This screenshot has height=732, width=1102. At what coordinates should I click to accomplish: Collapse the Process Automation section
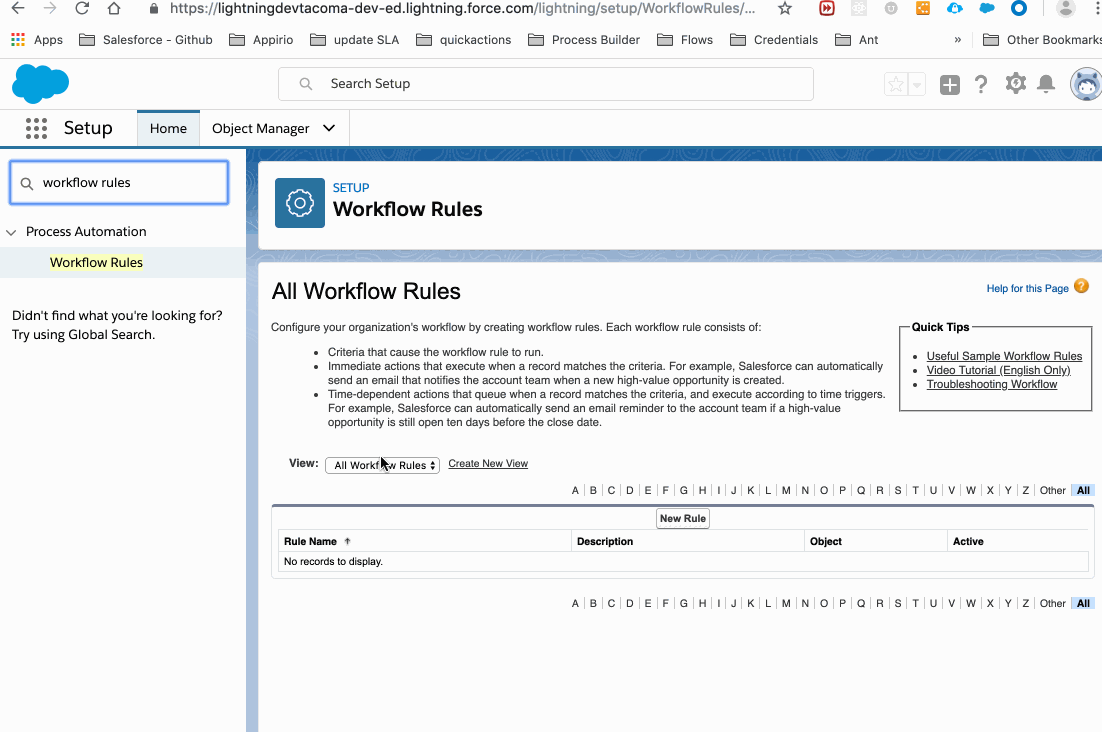point(11,233)
